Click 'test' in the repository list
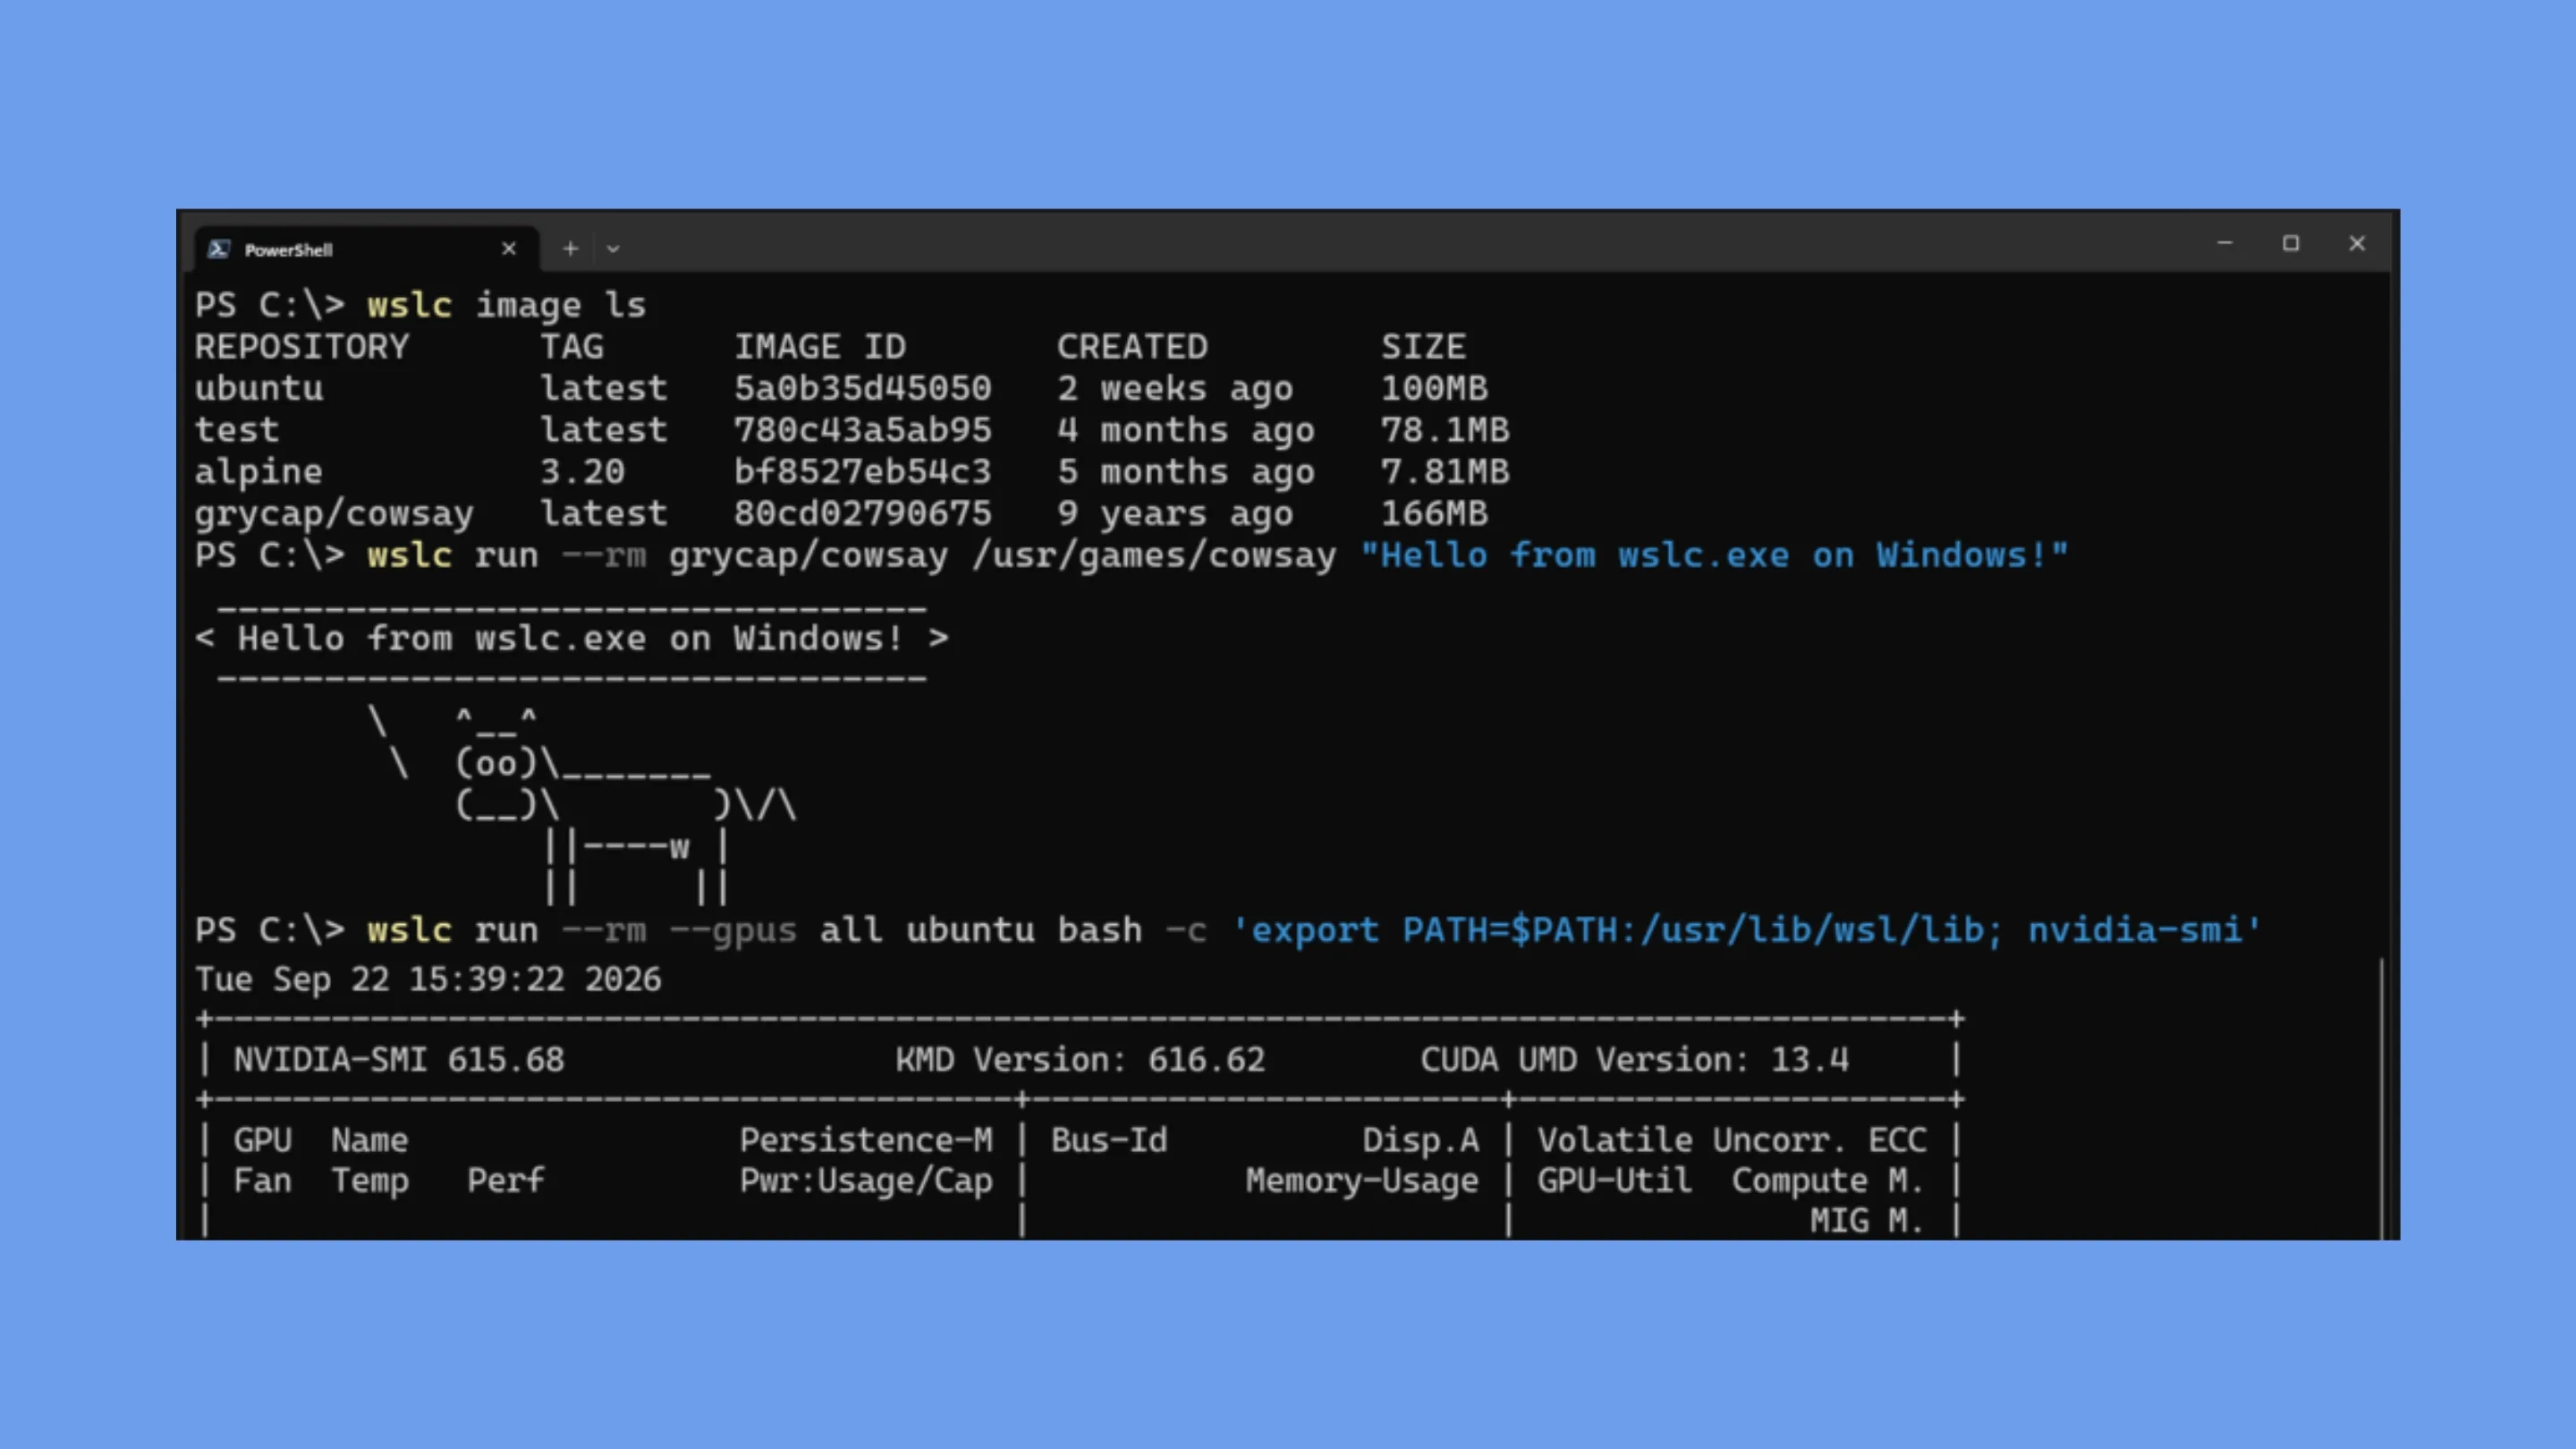The width and height of the screenshot is (2576, 1449). (x=237, y=430)
